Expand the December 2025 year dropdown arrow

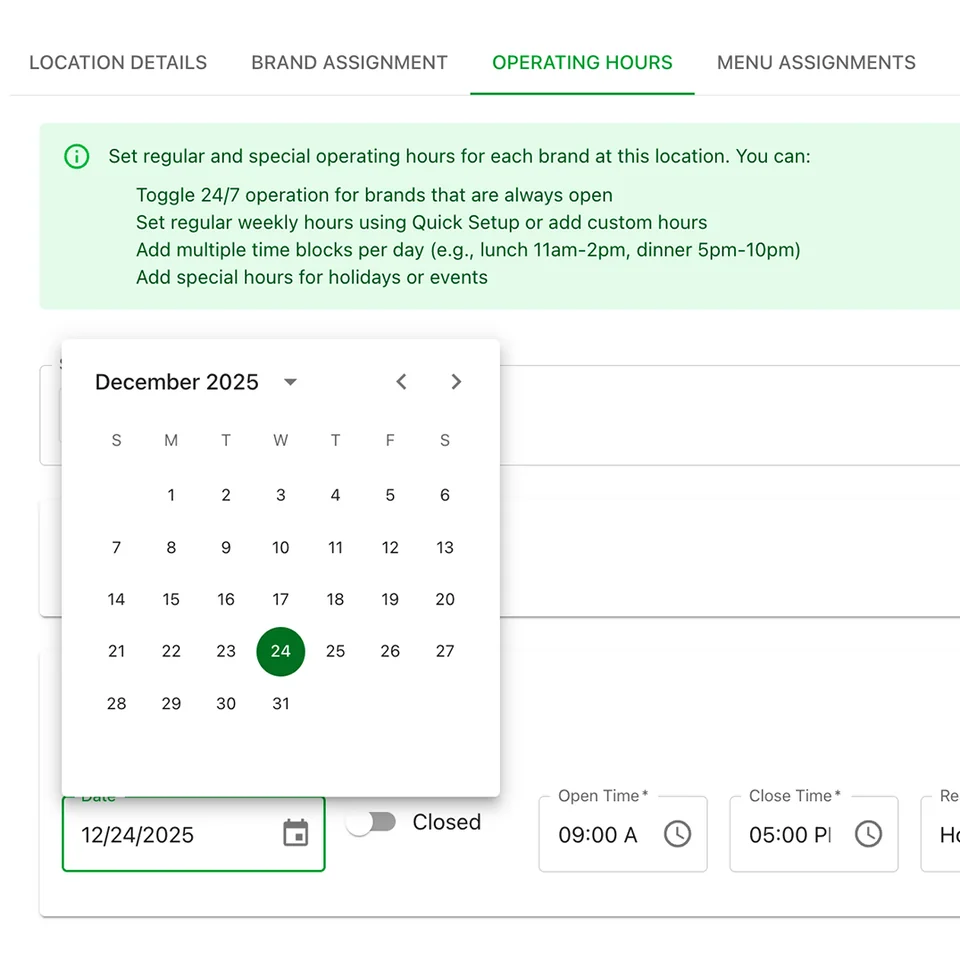(290, 382)
